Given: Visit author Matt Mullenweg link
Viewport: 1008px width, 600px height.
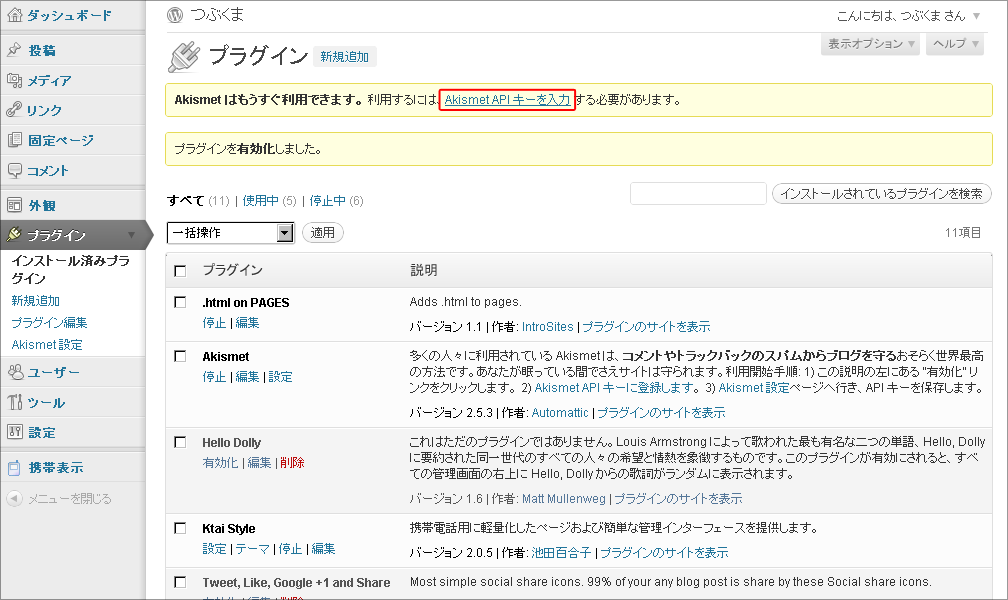Looking at the screenshot, I should [x=564, y=499].
